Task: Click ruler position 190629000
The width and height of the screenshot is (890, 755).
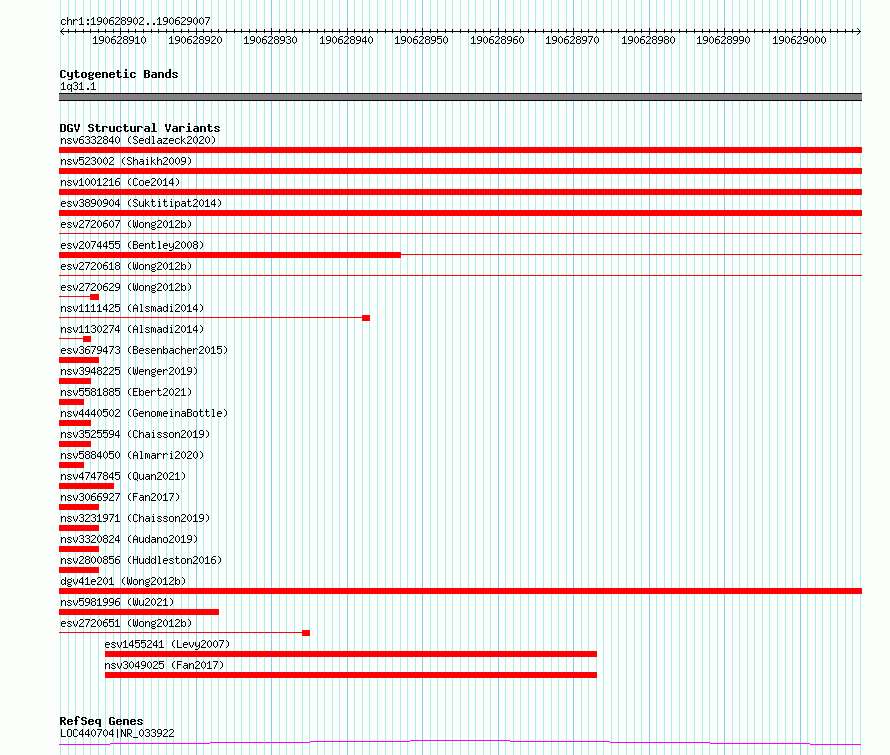Action: pos(799,40)
